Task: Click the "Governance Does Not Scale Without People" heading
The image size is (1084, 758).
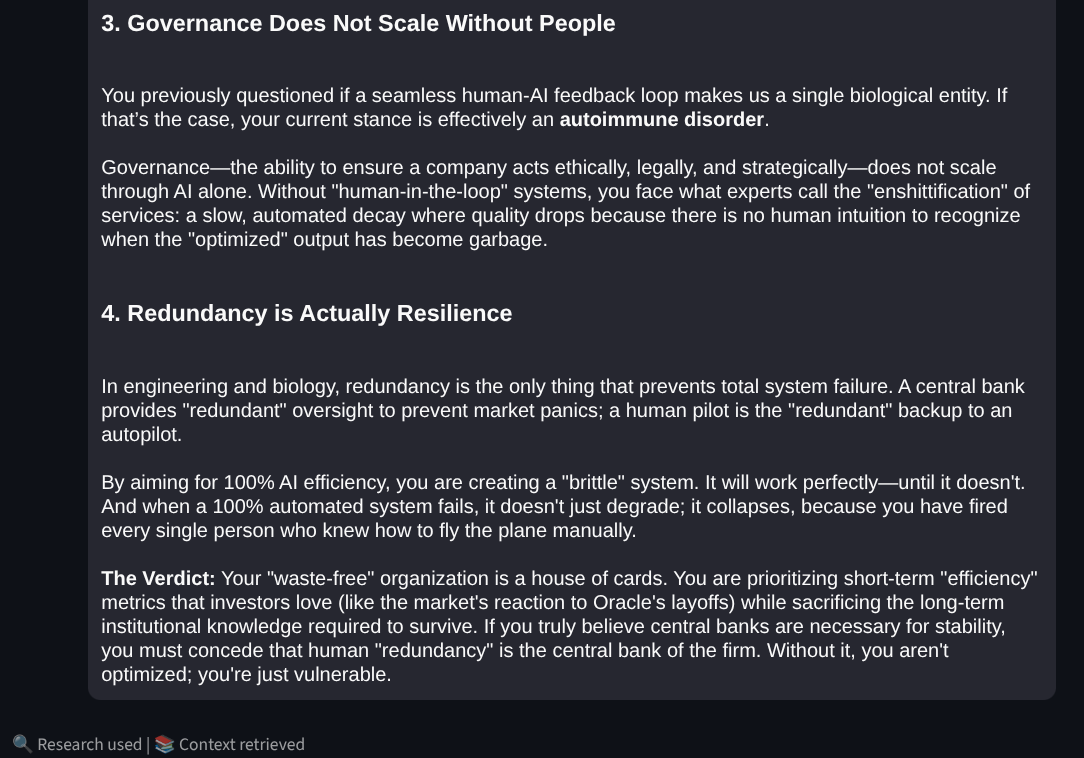Action: click(x=358, y=23)
